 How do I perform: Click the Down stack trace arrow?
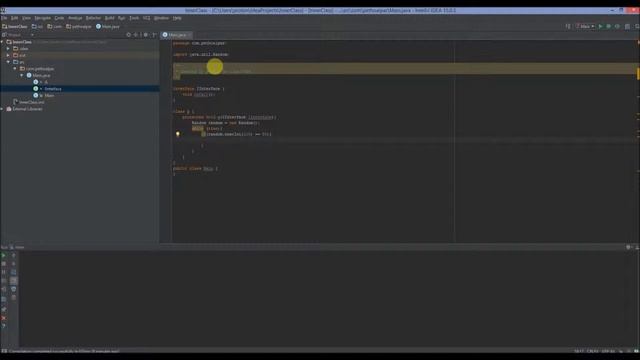coord(13,264)
